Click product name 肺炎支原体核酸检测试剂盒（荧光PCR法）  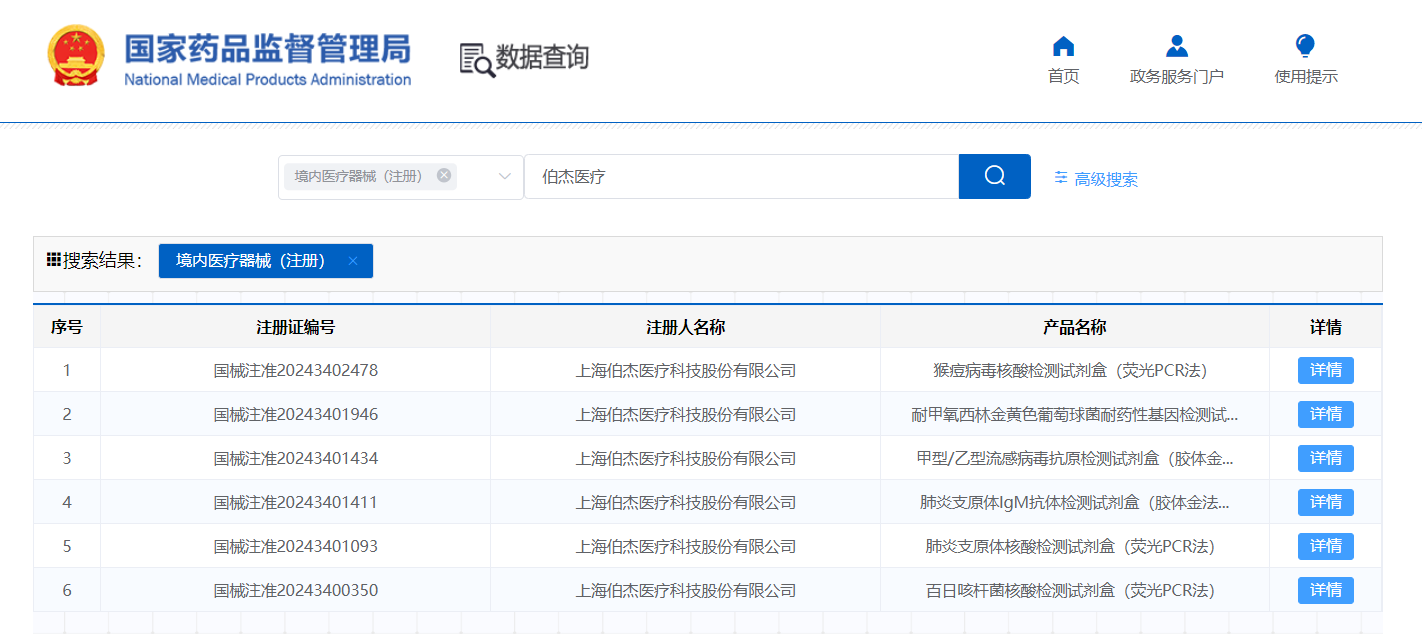click(1075, 546)
